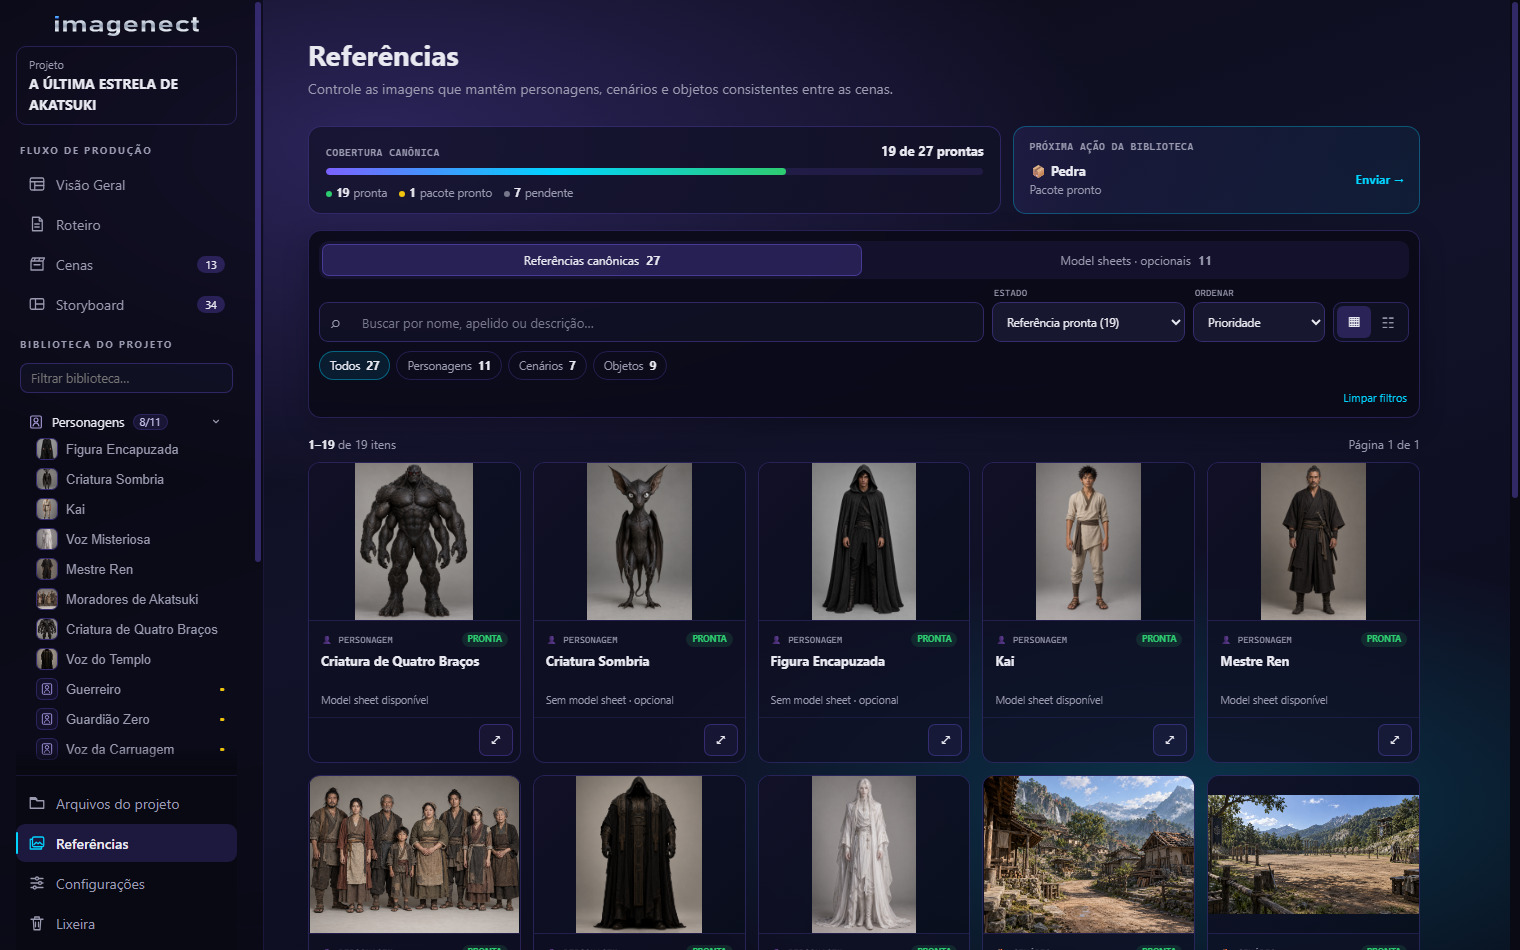Select the Referências sidebar item
1520x950 pixels.
(x=126, y=844)
